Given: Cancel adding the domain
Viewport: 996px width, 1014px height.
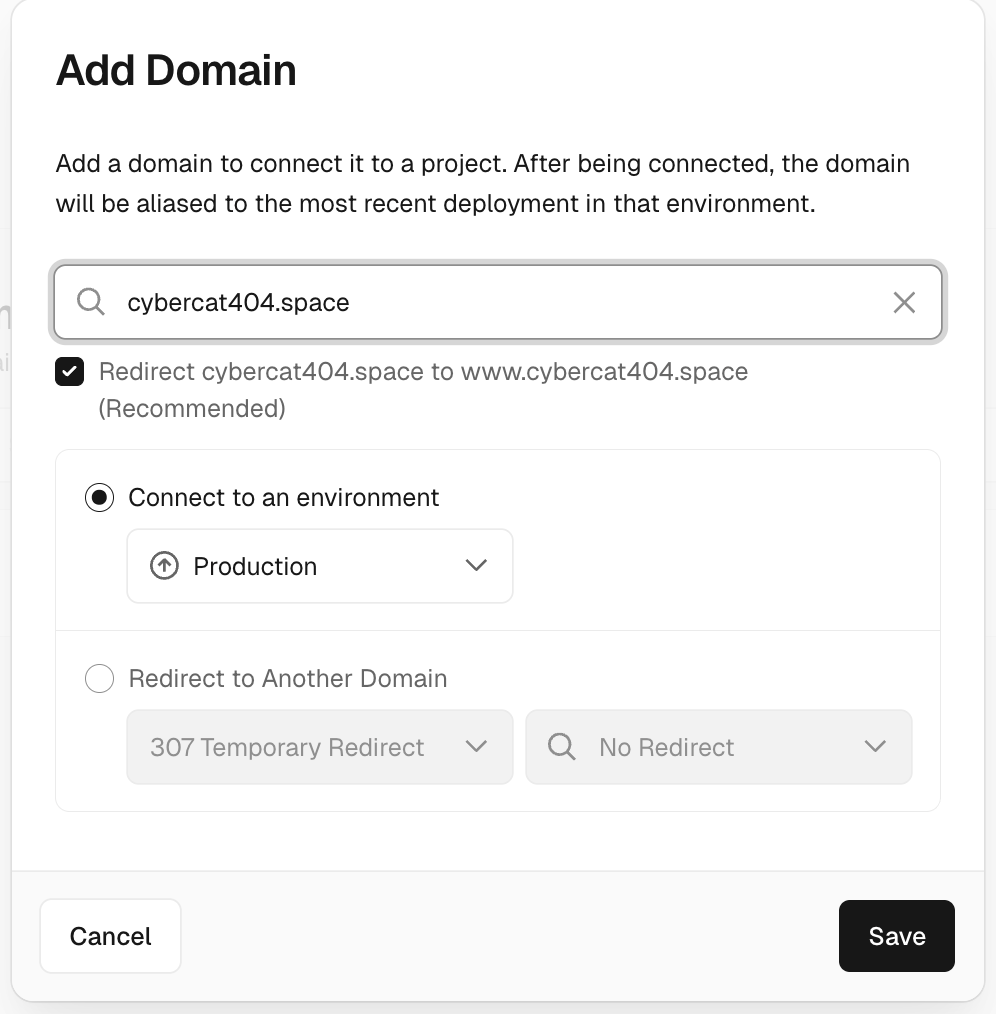Looking at the screenshot, I should (111, 936).
